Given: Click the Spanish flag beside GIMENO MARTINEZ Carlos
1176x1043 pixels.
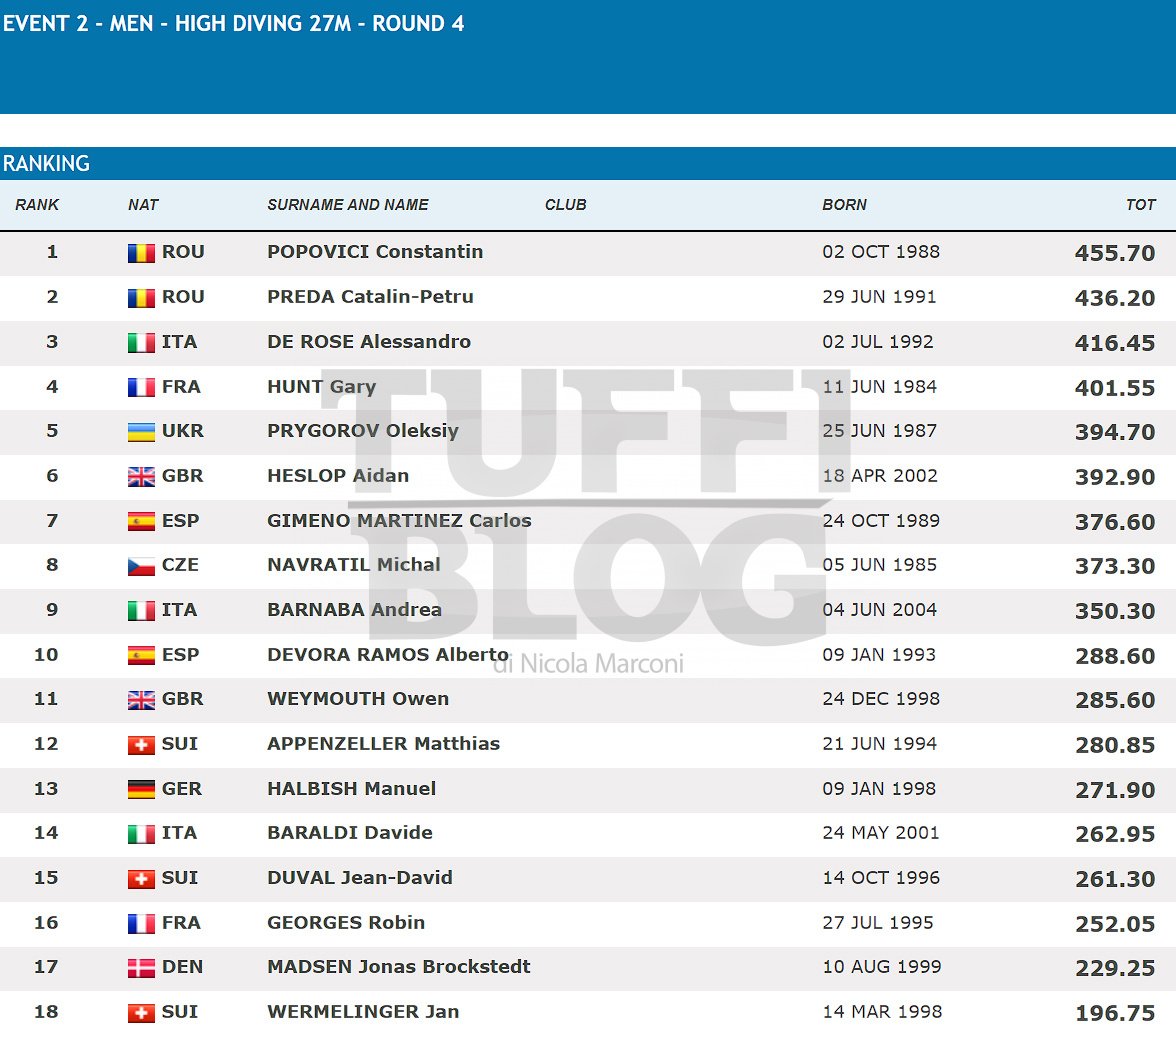Looking at the screenshot, I should click(x=141, y=521).
